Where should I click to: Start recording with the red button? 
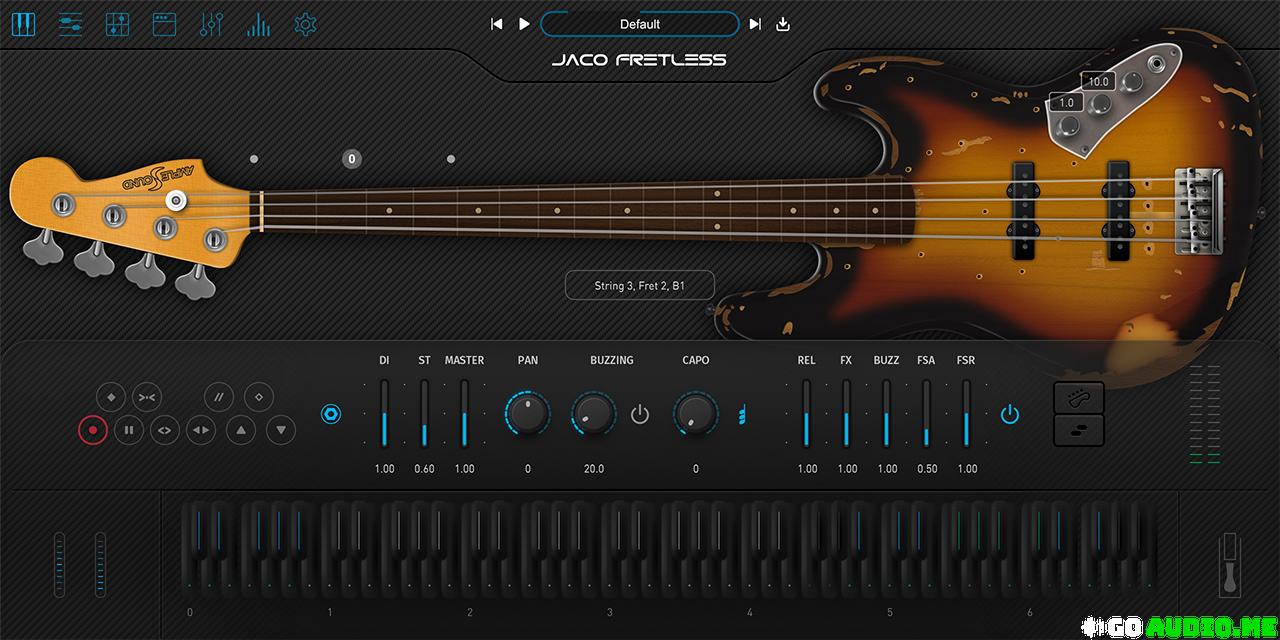tap(93, 431)
